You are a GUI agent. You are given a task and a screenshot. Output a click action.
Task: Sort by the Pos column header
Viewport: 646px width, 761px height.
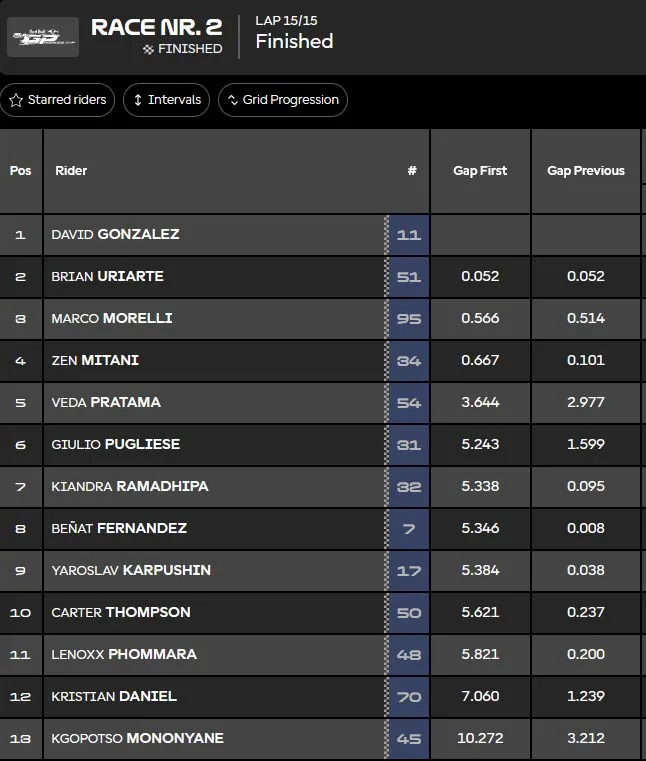(x=20, y=171)
